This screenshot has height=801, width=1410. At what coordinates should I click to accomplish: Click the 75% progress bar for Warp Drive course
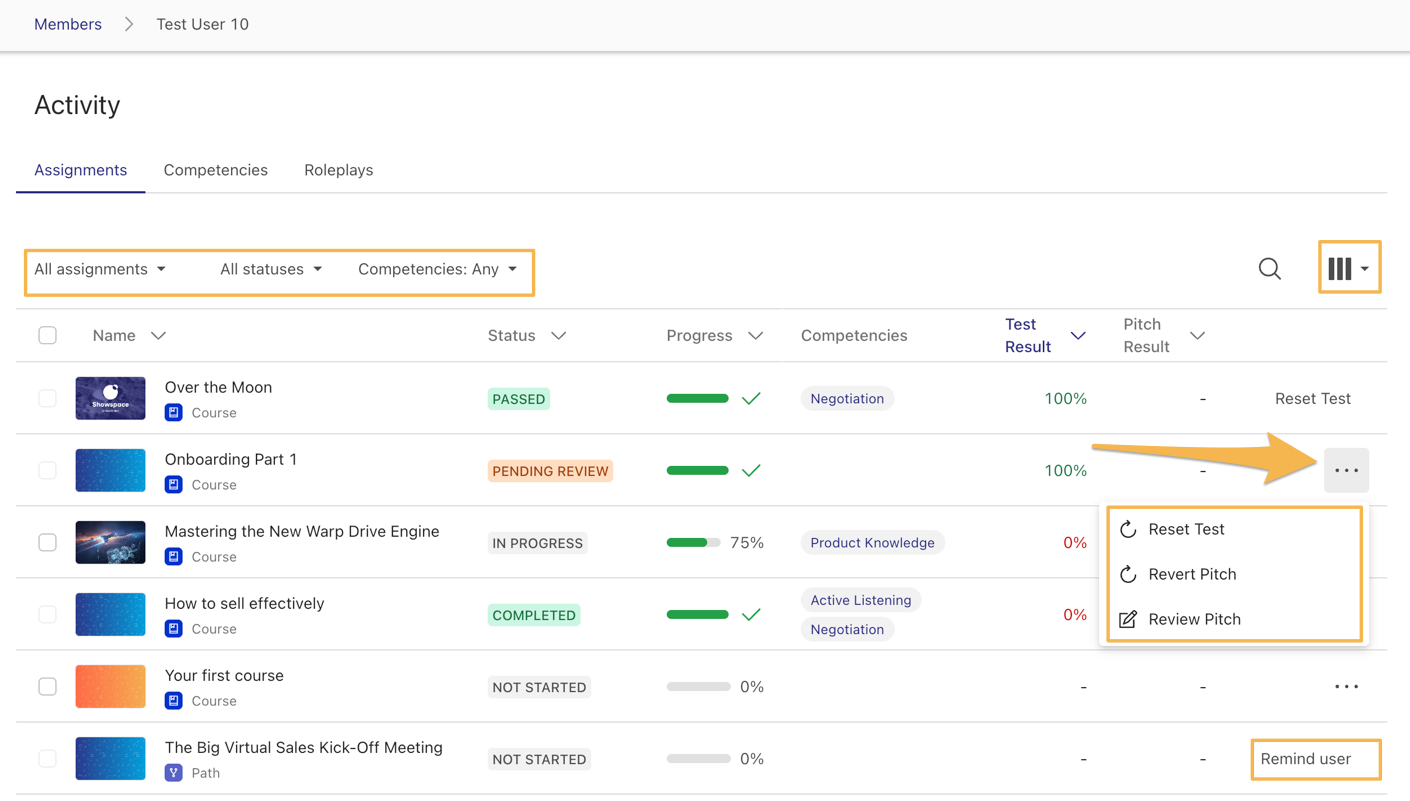pos(693,543)
